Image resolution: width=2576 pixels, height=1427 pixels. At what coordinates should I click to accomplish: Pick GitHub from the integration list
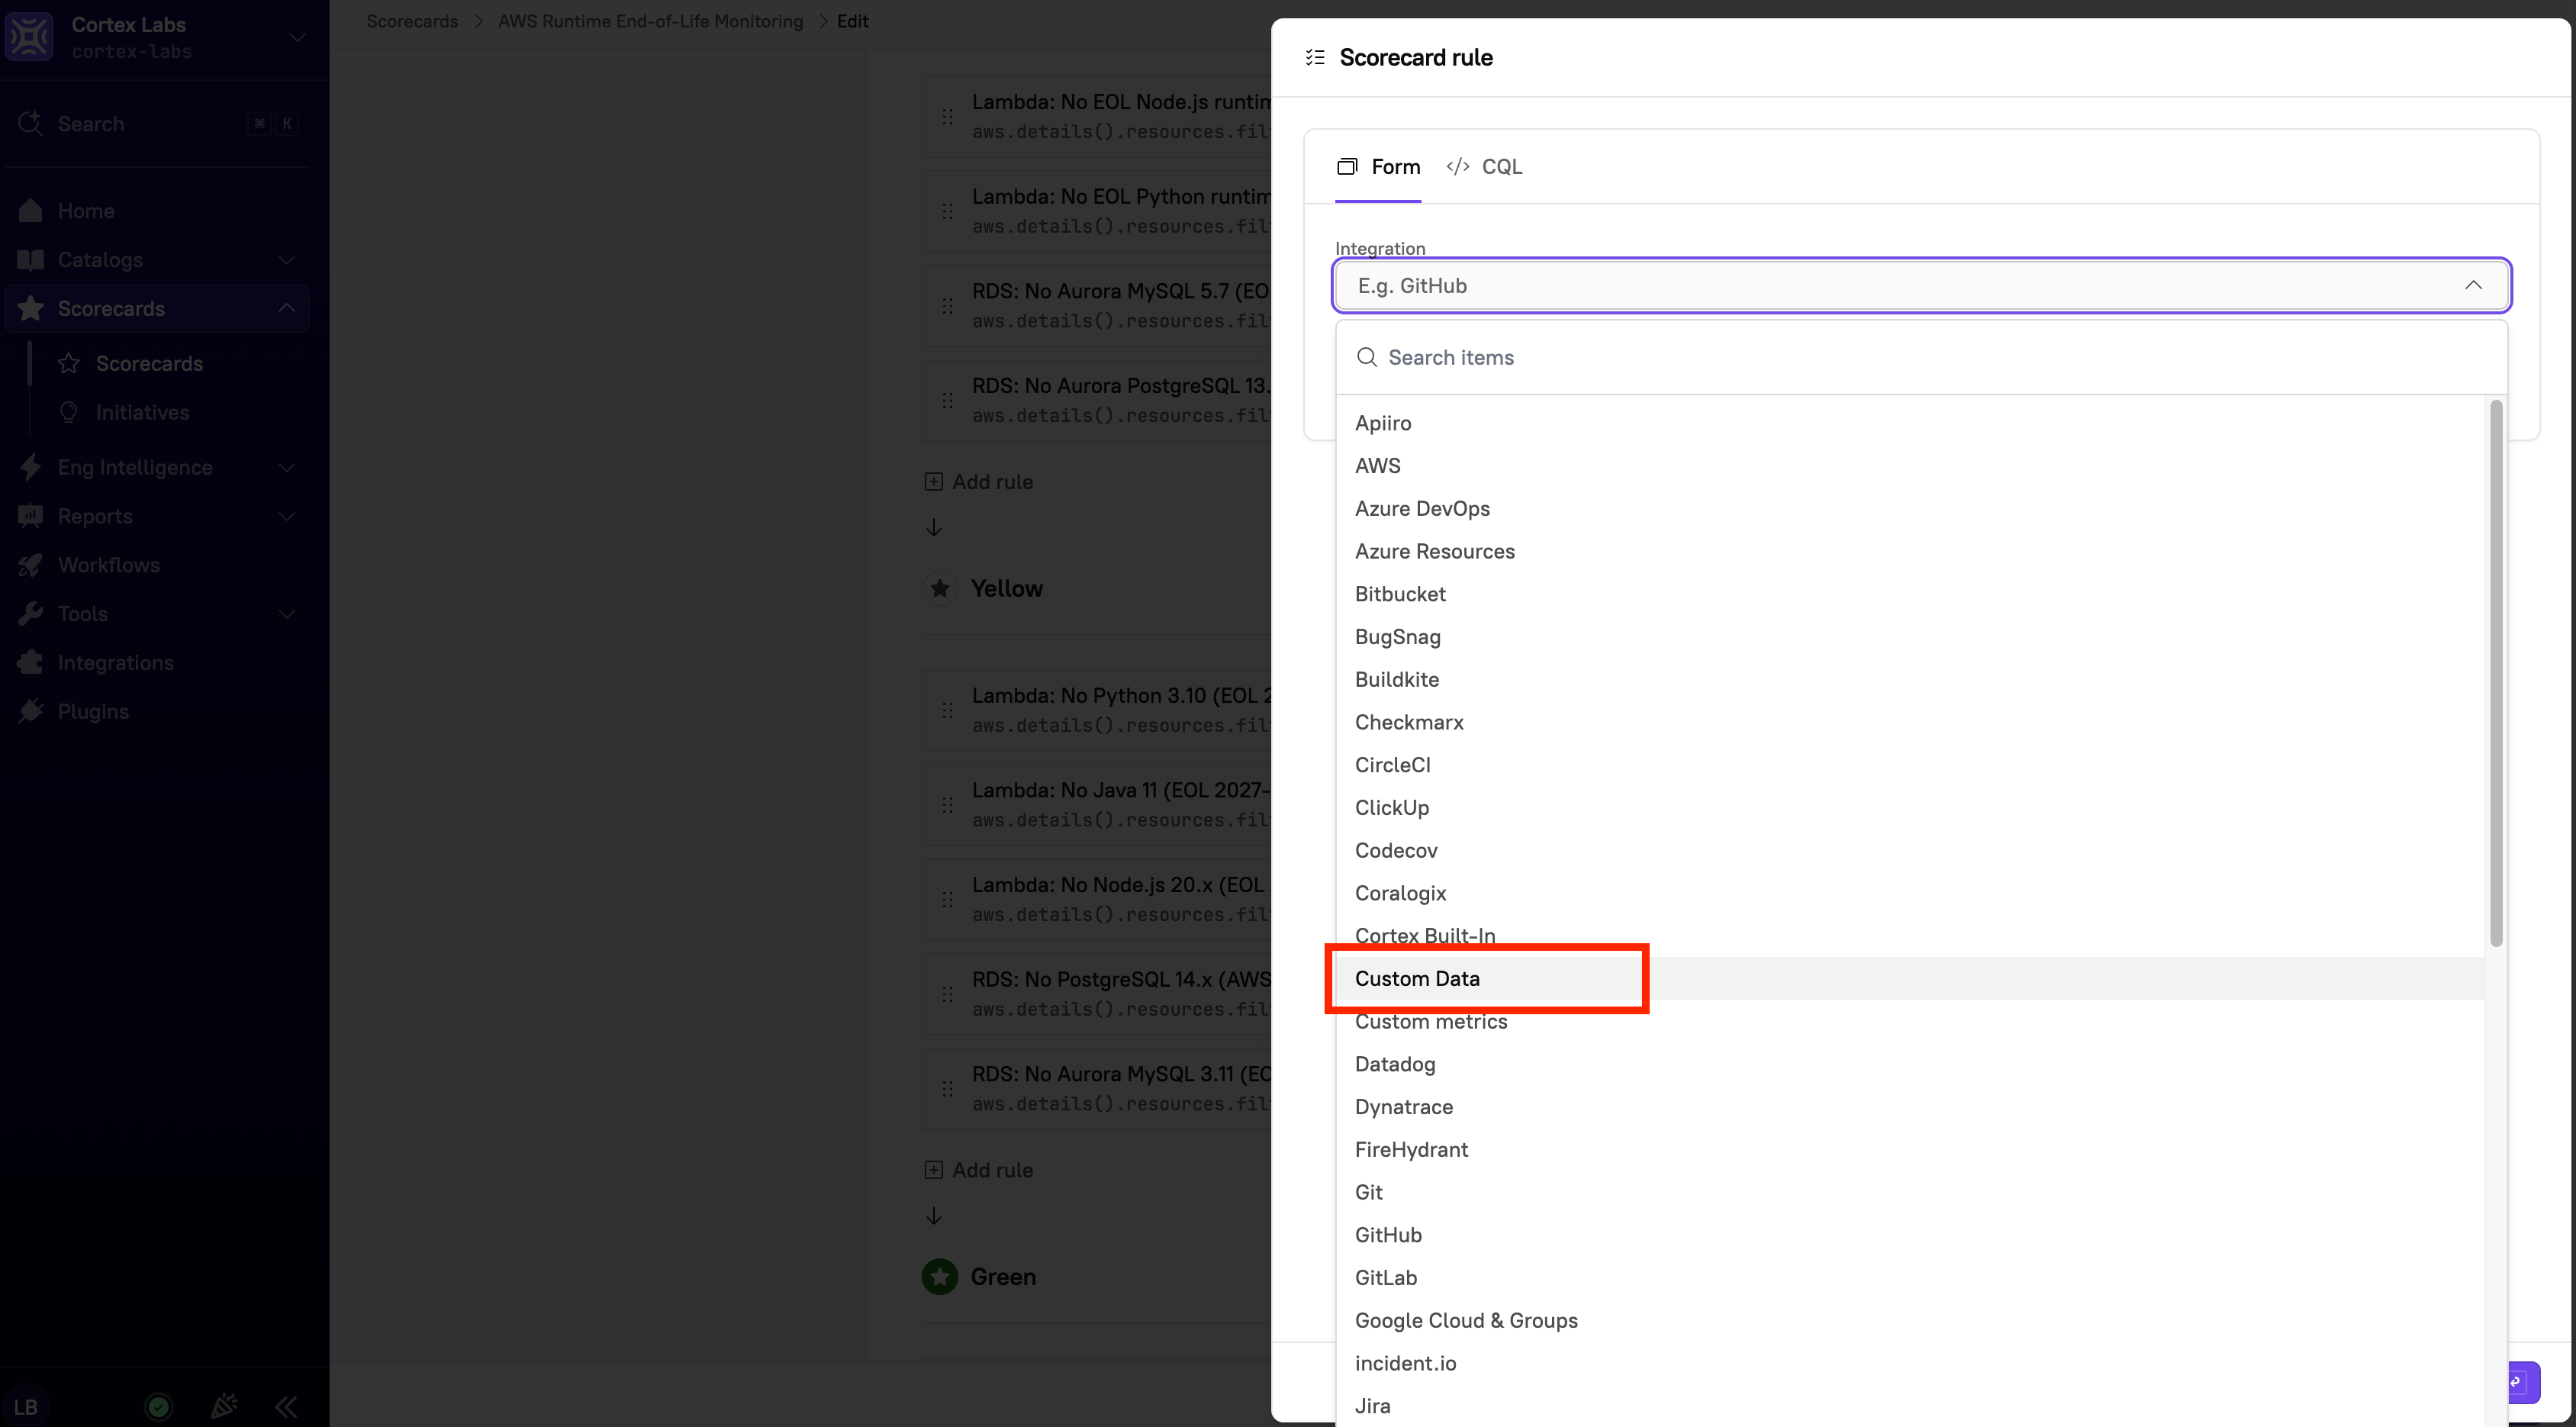[x=1910, y=1234]
